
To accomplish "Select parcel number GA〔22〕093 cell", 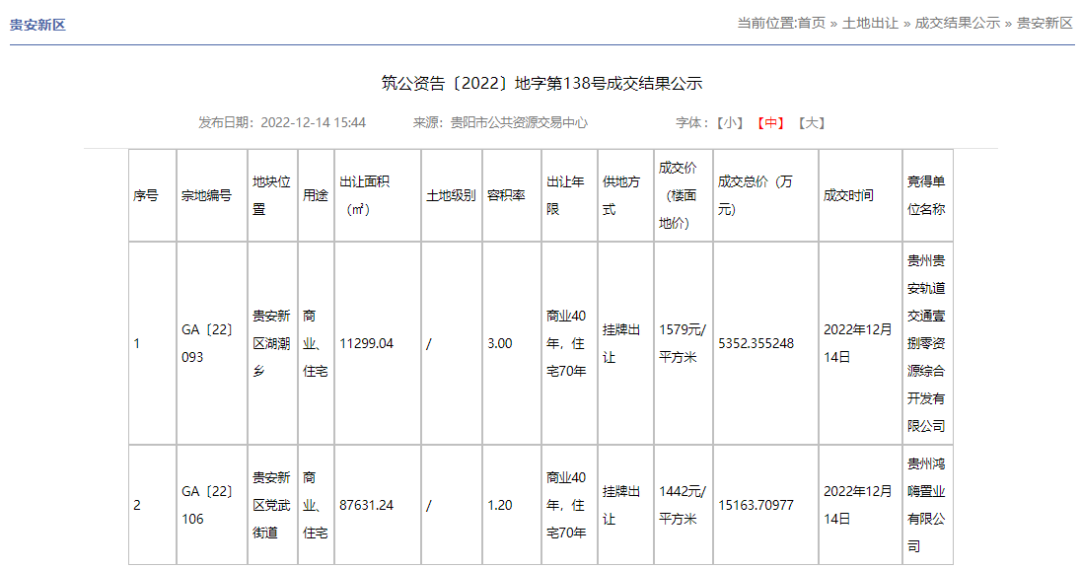I will [211, 343].
